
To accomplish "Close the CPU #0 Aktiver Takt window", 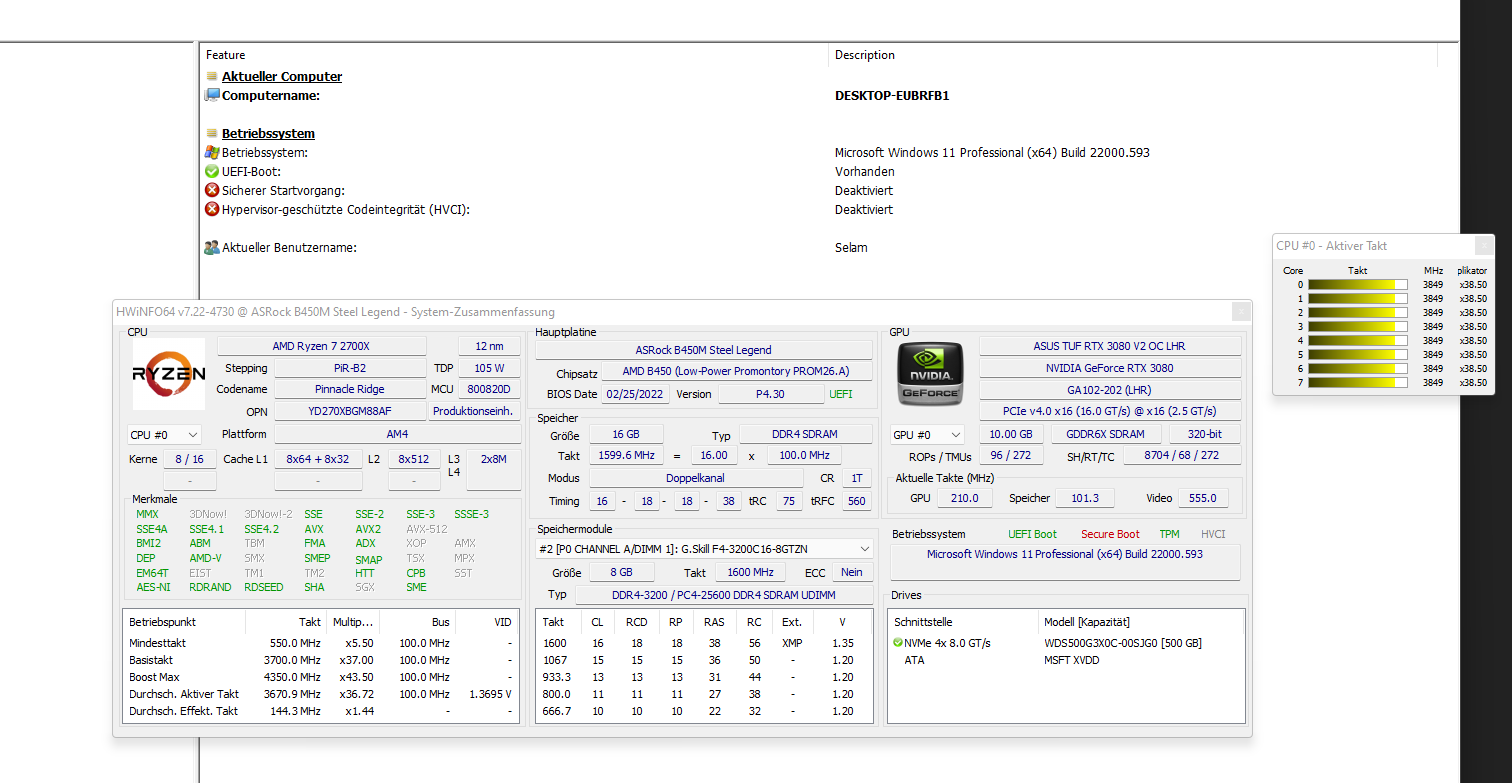I will 1485,245.
